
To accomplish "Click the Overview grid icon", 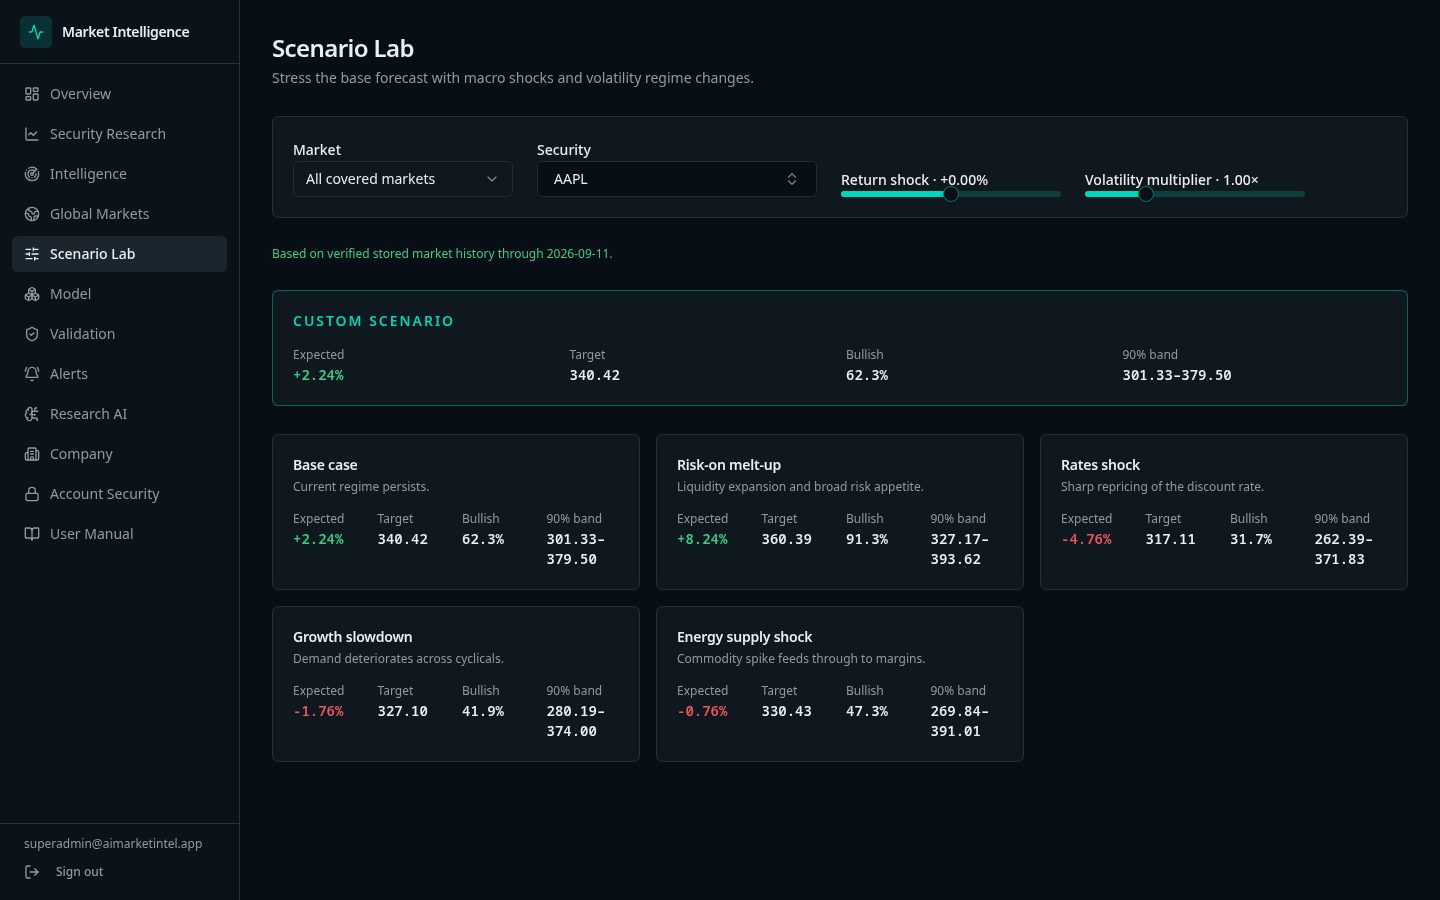I will tap(32, 94).
